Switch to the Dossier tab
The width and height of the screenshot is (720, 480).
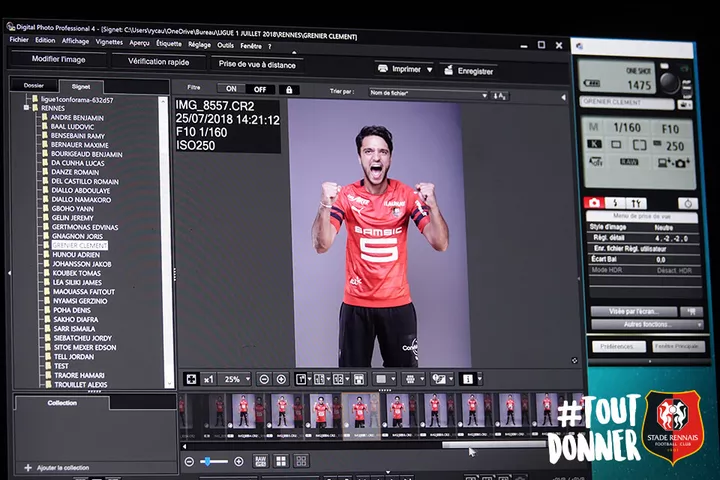click(34, 86)
